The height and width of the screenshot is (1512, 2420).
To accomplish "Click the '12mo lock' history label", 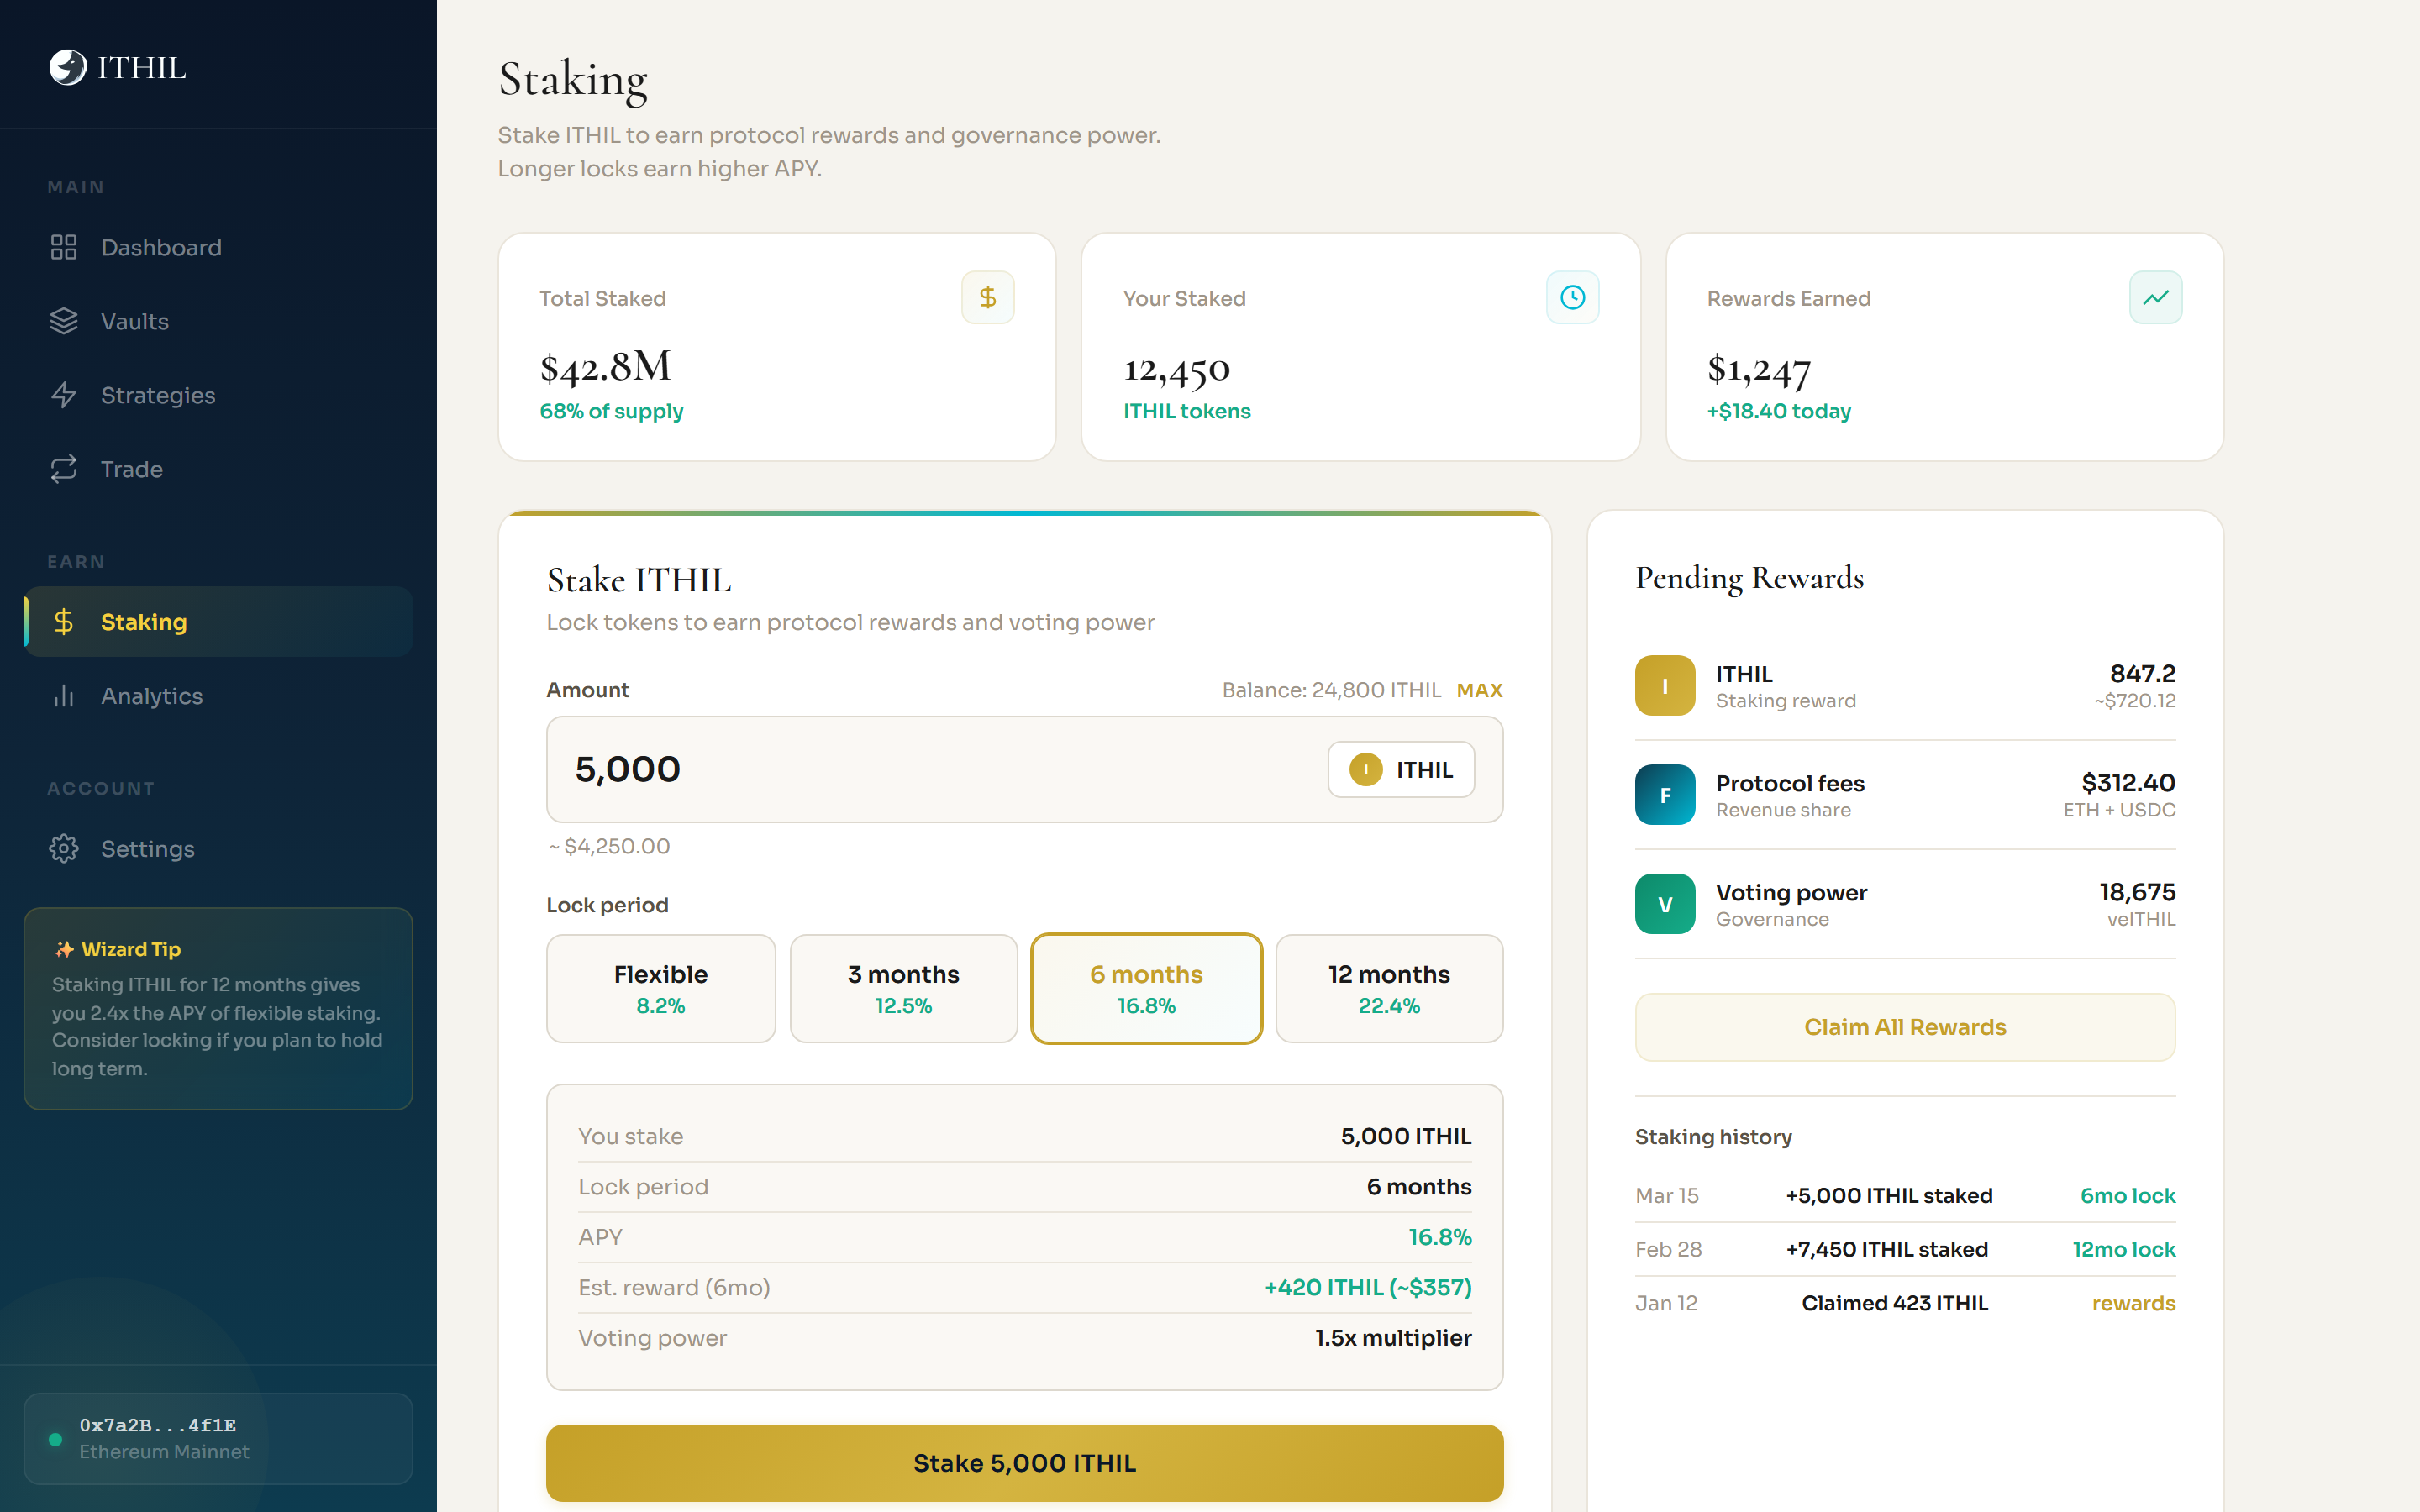I will point(2124,1250).
